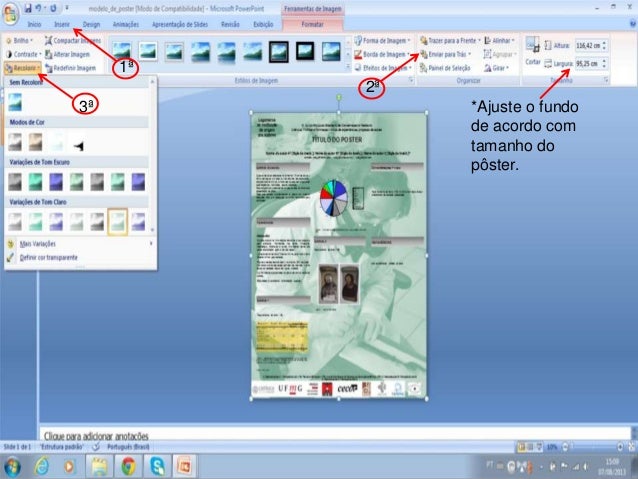Viewport: 638px width, 479px height.
Task: Click the Largura width input field
Action: pos(600,61)
